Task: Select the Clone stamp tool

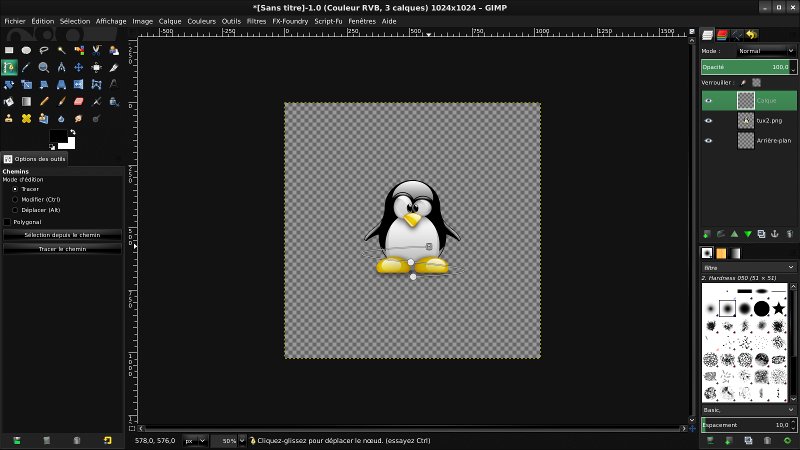Action: pyautogui.click(x=9, y=118)
